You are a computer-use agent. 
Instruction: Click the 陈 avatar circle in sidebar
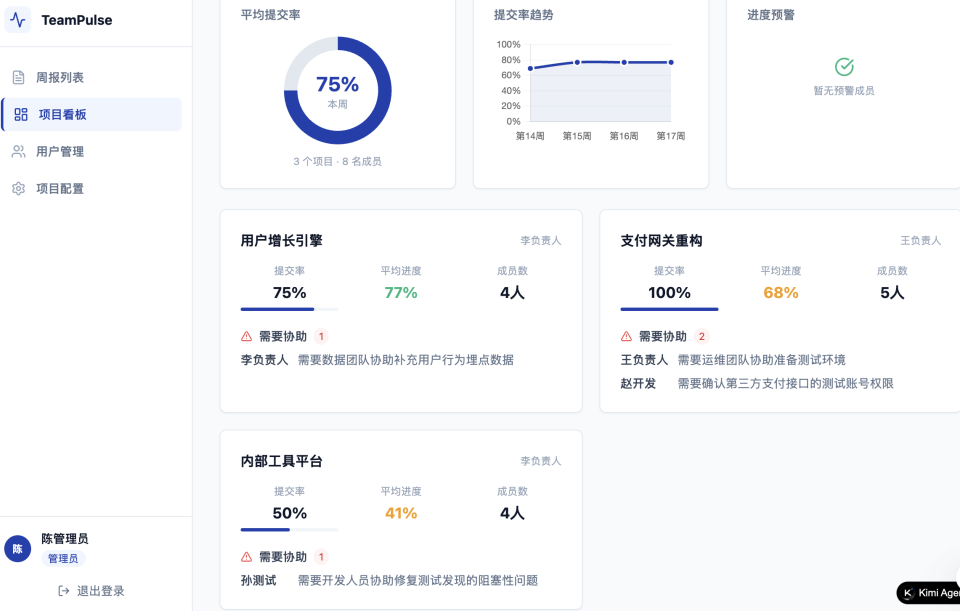tap(16, 547)
